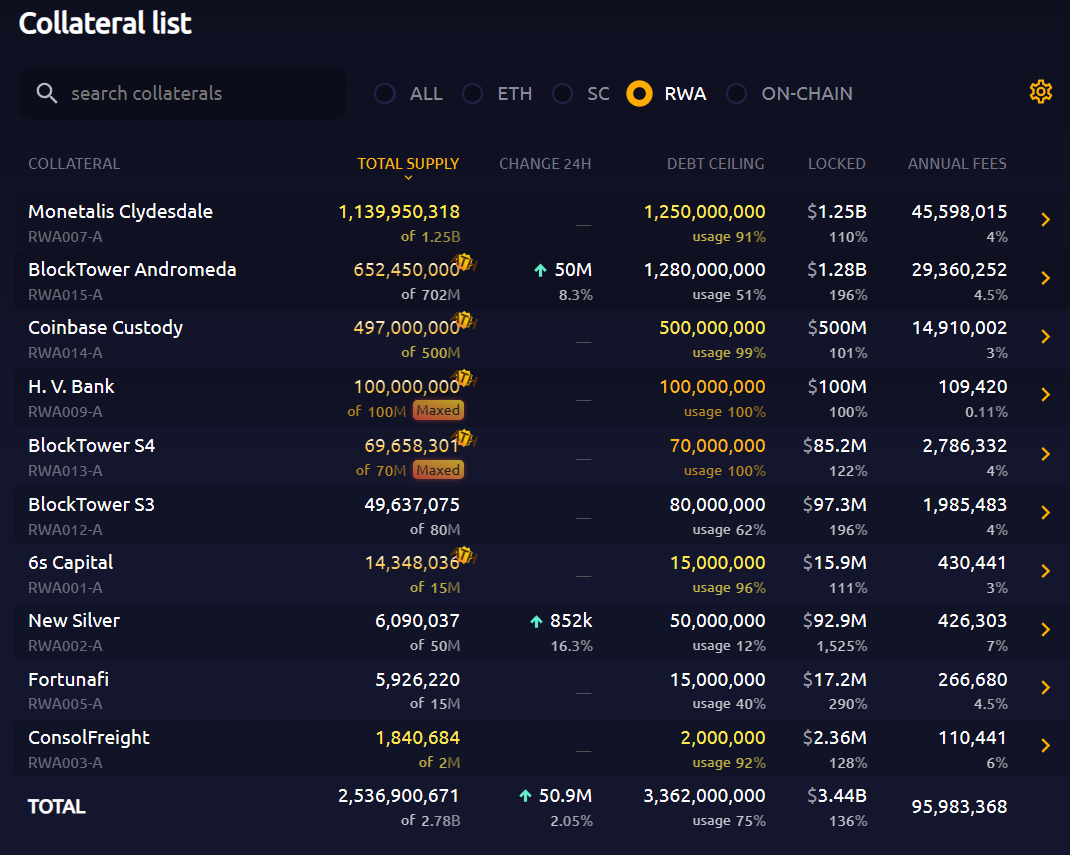Open the BlockTower S3 collateral link
This screenshot has height=855, width=1070.
(91, 504)
